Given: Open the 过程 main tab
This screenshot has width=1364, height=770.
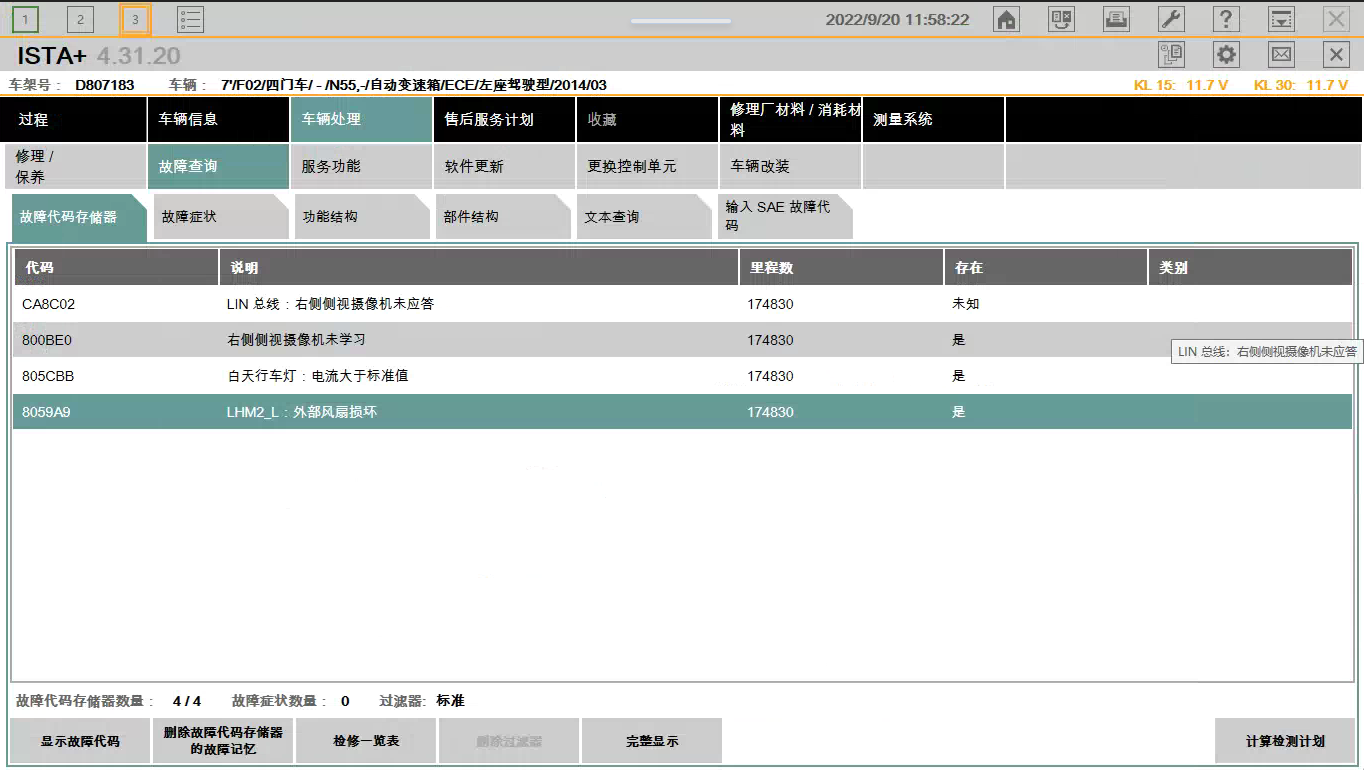Looking at the screenshot, I should [x=73, y=119].
